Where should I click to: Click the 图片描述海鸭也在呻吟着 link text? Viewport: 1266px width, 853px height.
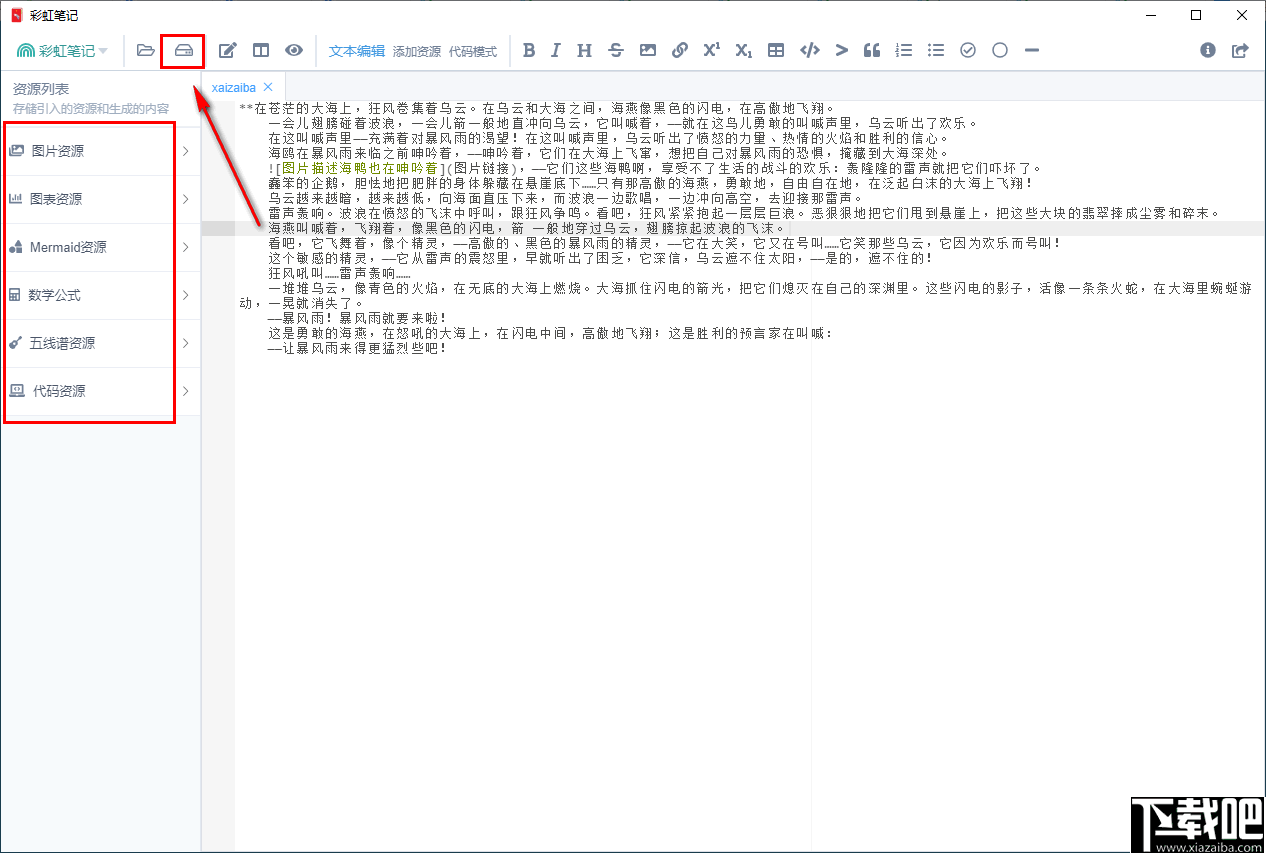(360, 168)
